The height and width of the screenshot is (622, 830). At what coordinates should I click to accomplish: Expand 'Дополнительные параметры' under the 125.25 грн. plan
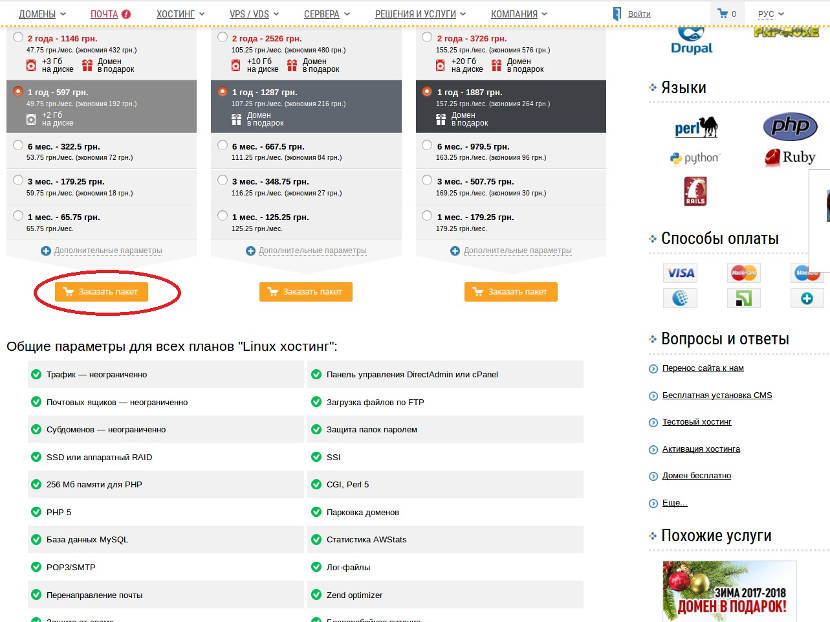(x=306, y=250)
